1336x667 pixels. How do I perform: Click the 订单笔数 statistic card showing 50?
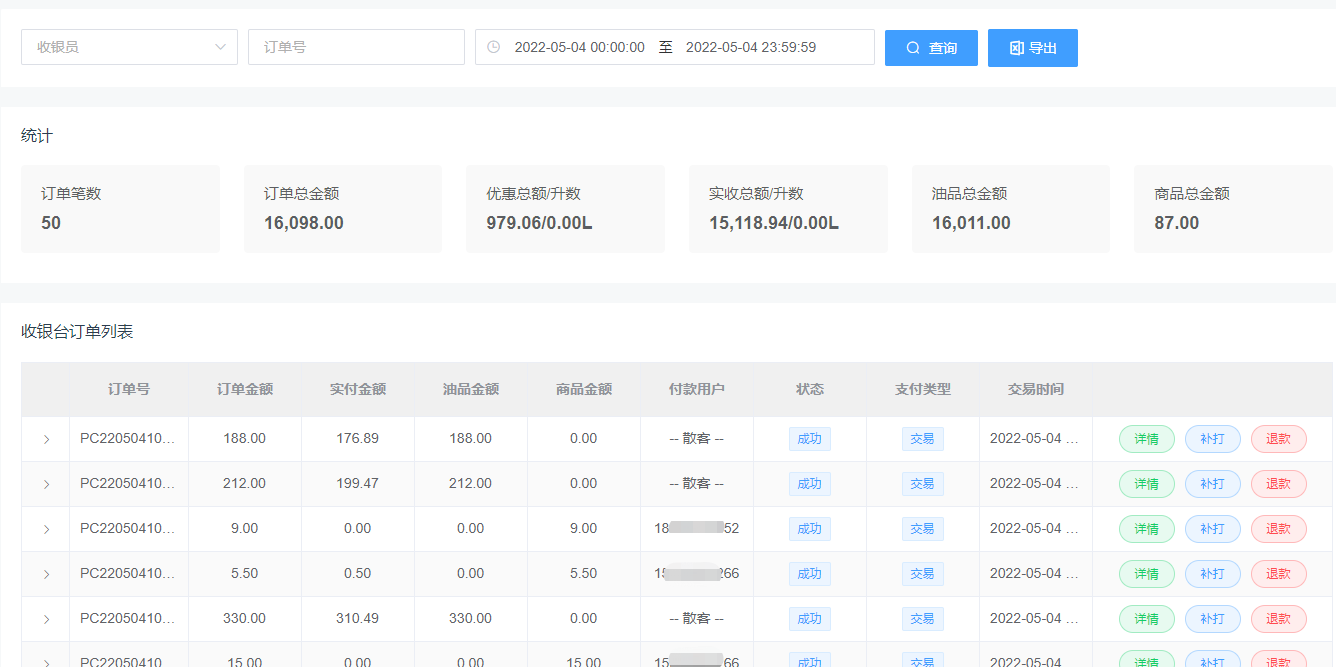coord(120,209)
